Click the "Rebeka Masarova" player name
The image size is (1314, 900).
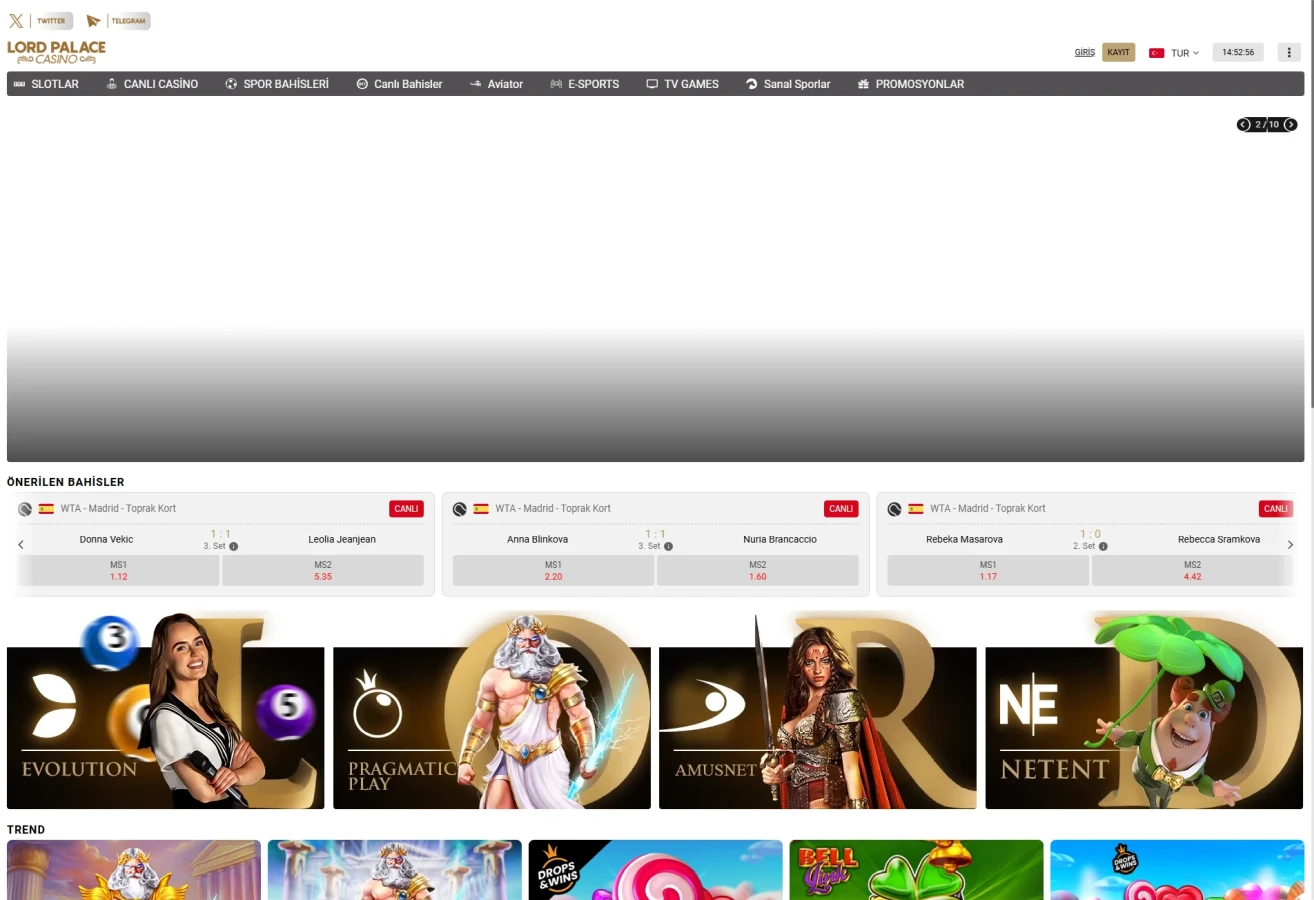964,540
